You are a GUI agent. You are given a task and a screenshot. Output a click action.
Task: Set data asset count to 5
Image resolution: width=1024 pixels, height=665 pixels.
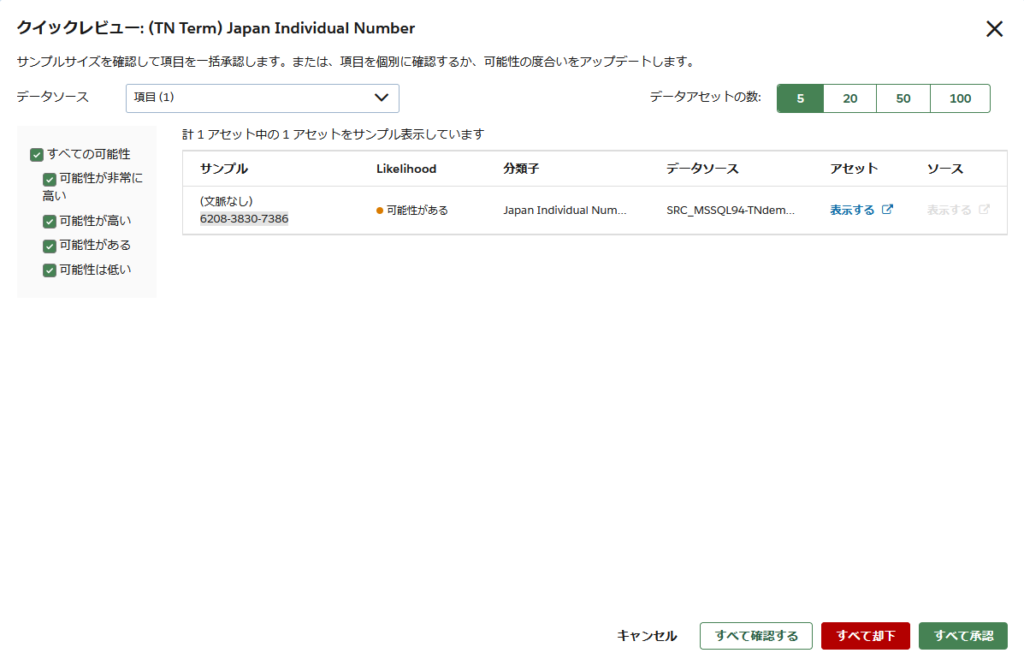800,99
